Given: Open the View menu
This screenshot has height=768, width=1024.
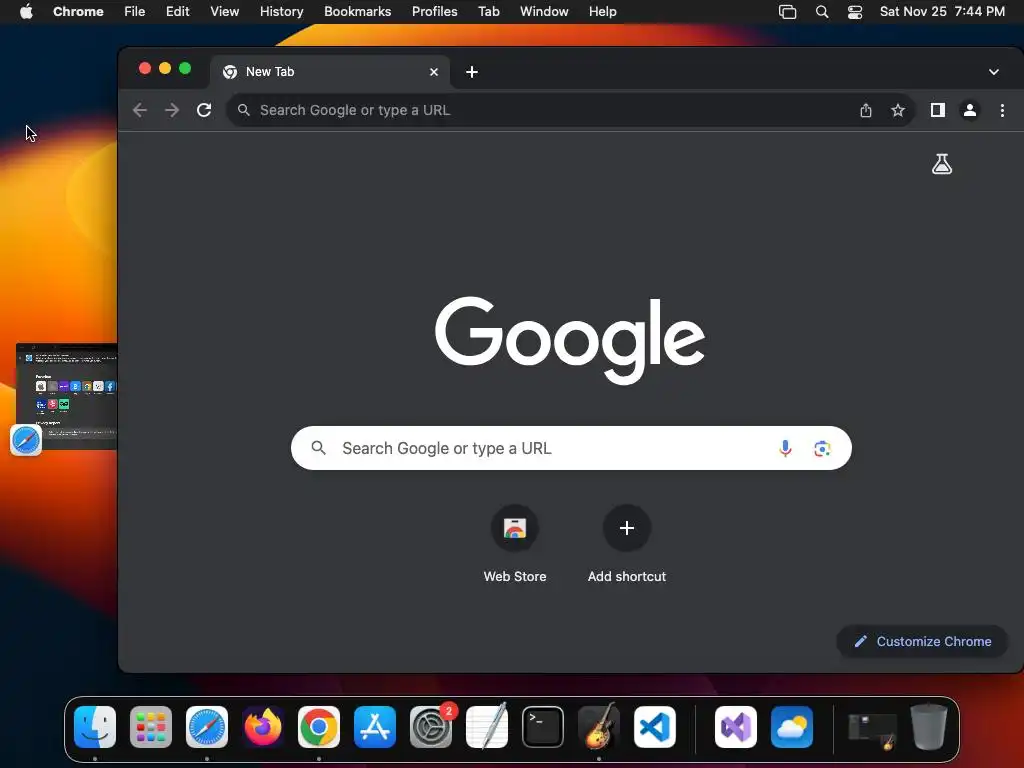Looking at the screenshot, I should coord(224,11).
